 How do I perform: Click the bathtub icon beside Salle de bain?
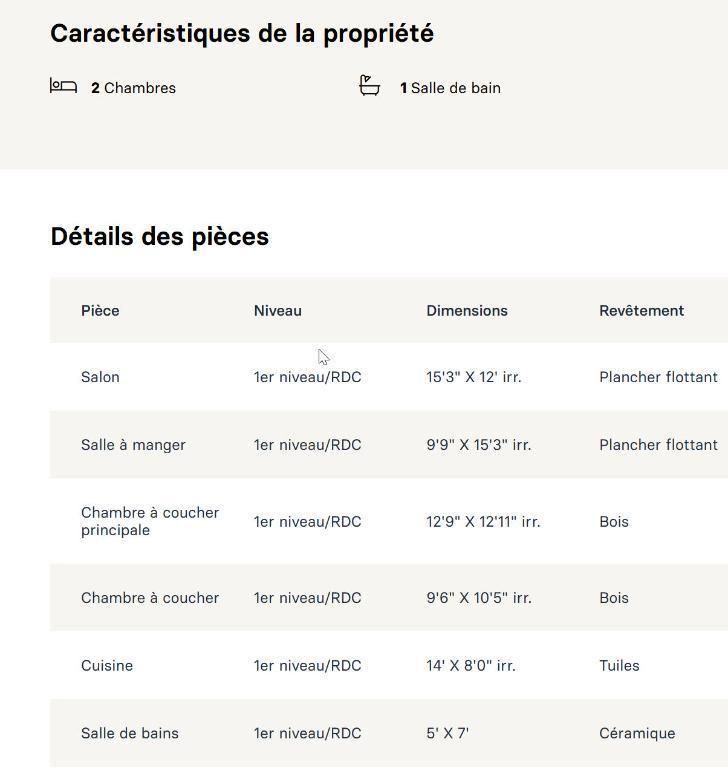pos(369,85)
